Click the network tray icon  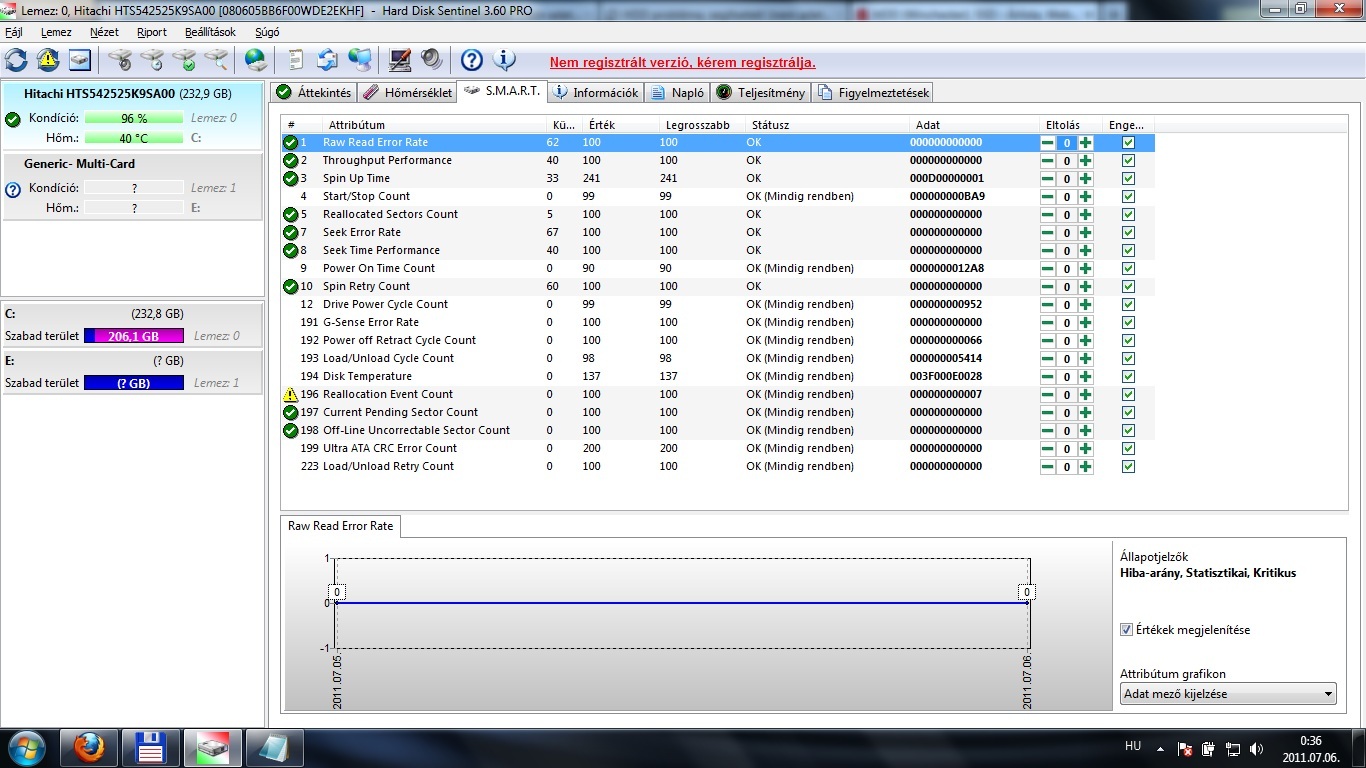[x=1233, y=748]
